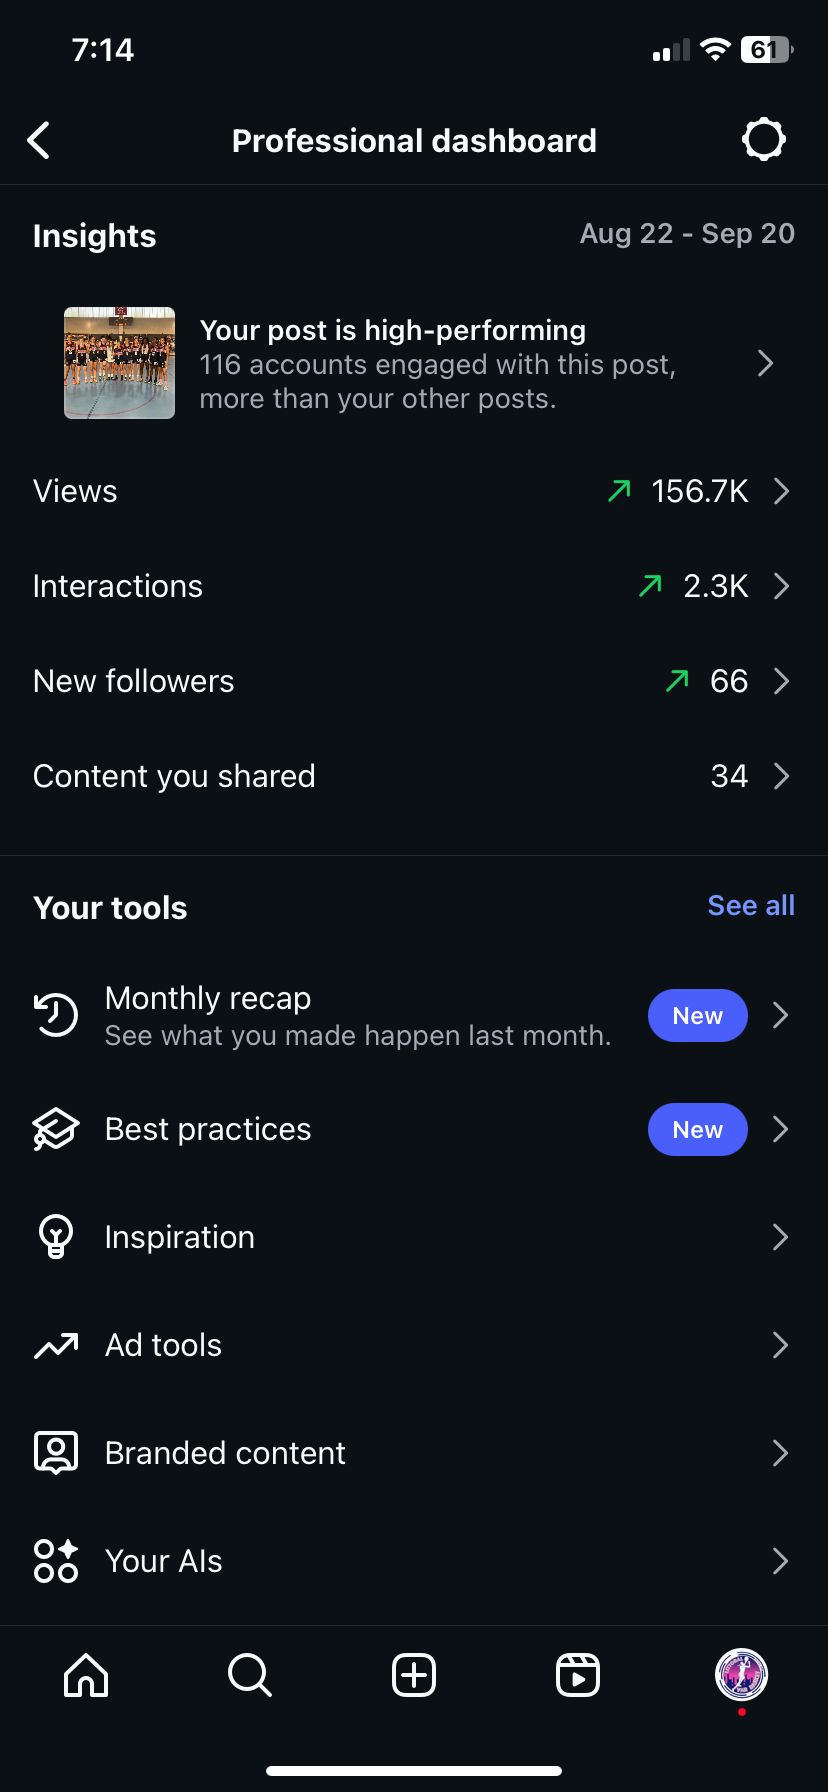Tap the Your AIs icon

(56, 1561)
